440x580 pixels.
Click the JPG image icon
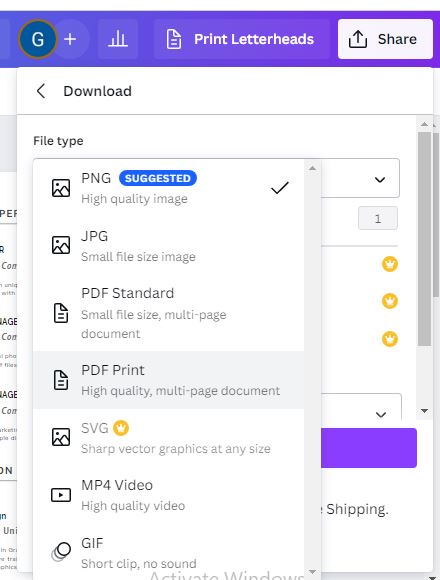click(x=61, y=245)
